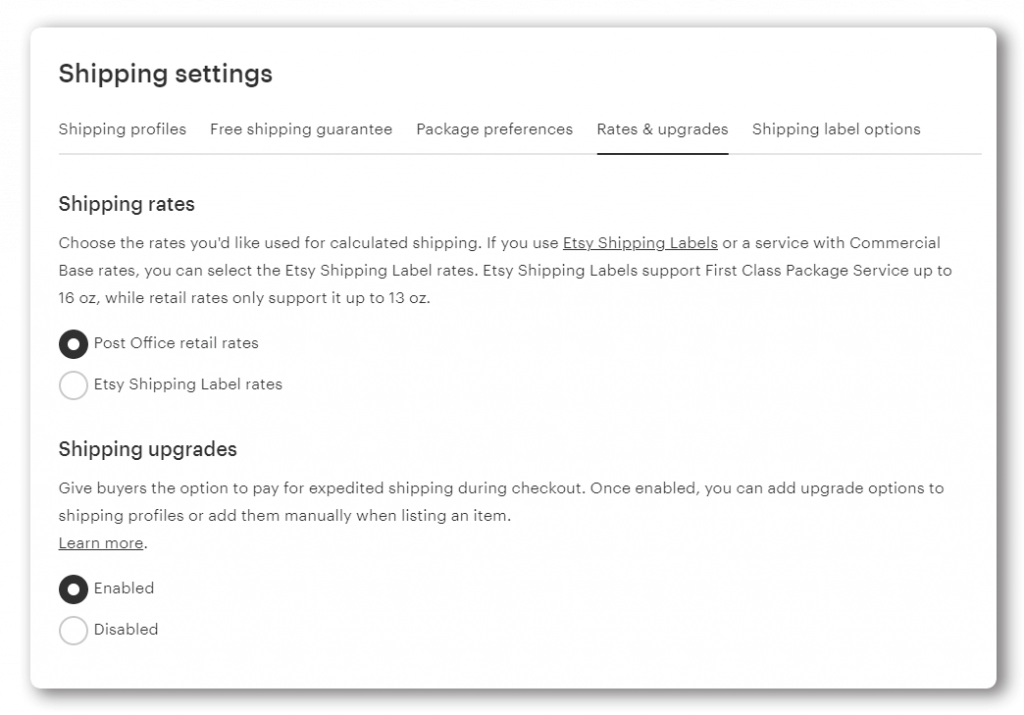1024x715 pixels.
Task: Click the Etsy Shipping Label rates label text
Action: tap(187, 385)
